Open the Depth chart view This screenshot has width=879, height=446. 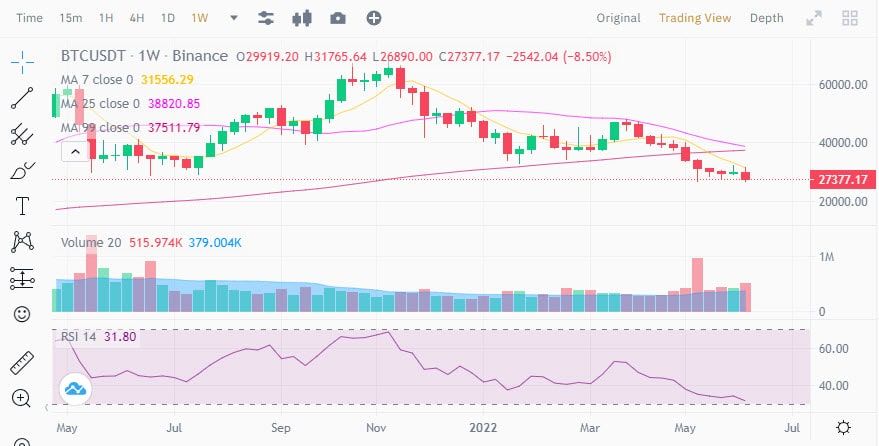tap(766, 18)
